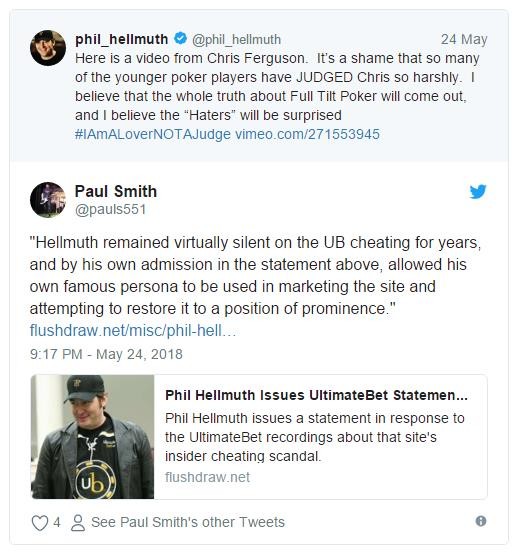
Task: Click the flushdraw.net domain on the card
Action: coord(207,477)
